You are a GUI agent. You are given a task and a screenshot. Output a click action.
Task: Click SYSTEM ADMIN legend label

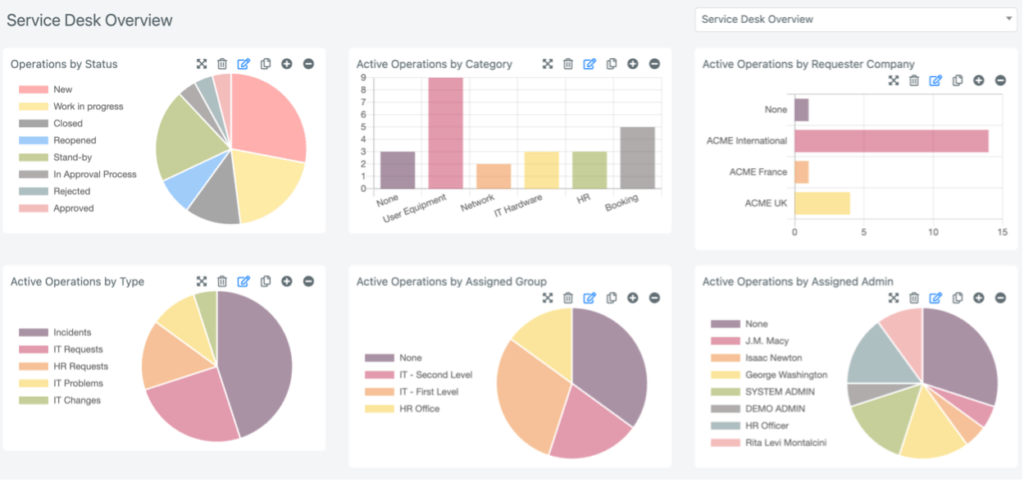[780, 392]
